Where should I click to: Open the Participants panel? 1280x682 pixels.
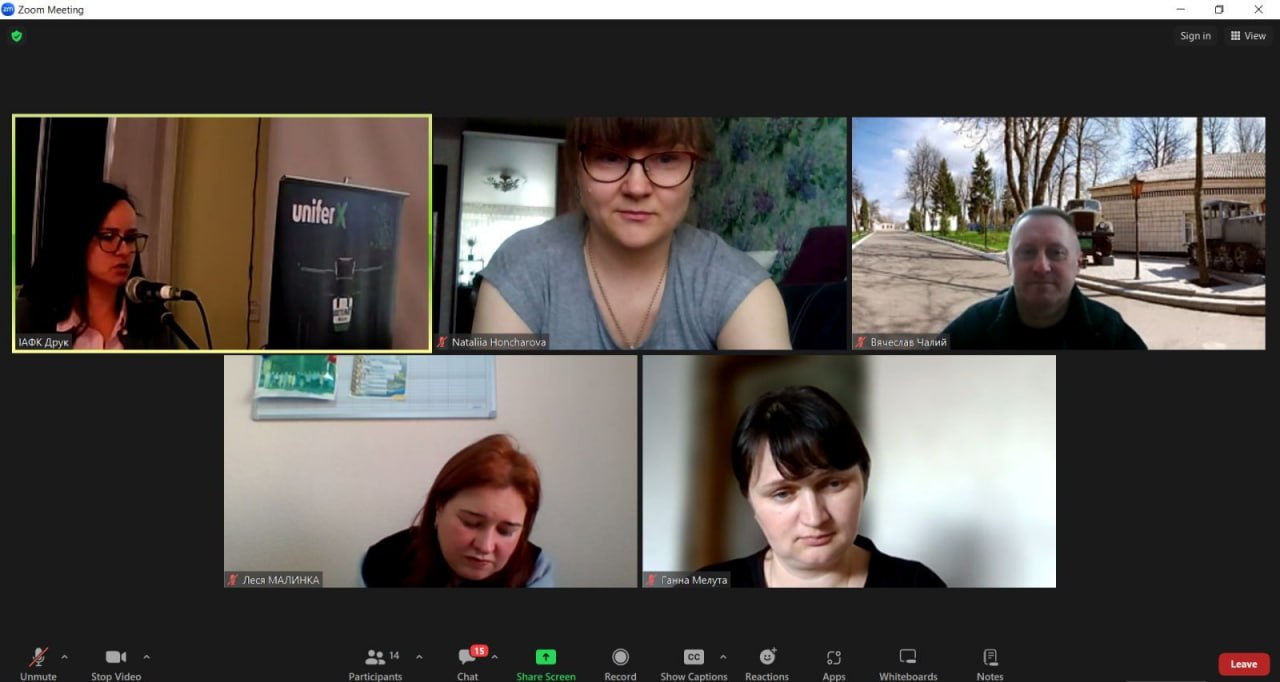coord(376,658)
